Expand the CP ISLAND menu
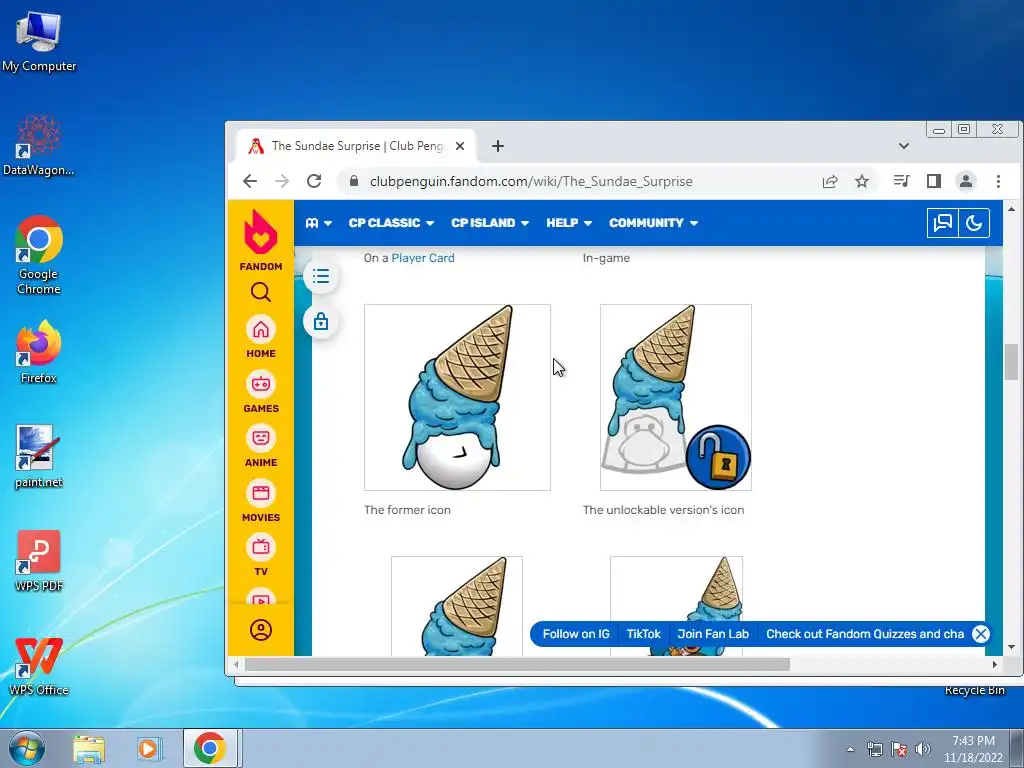The width and height of the screenshot is (1024, 768). (490, 223)
